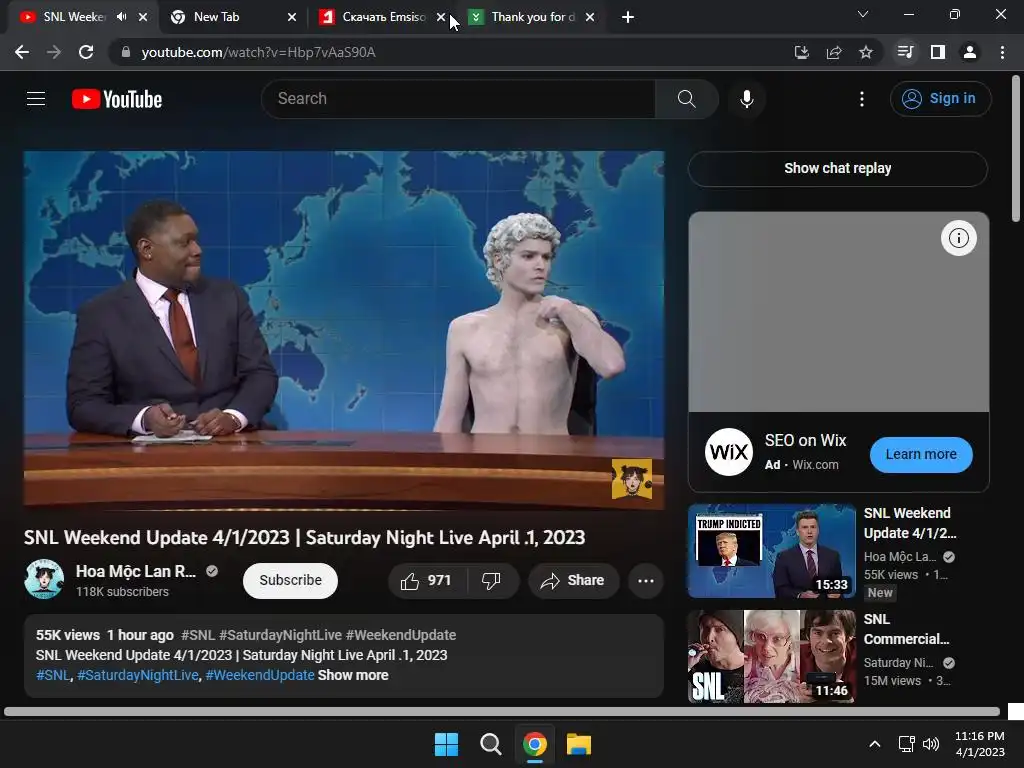Share the SNL video

573,581
